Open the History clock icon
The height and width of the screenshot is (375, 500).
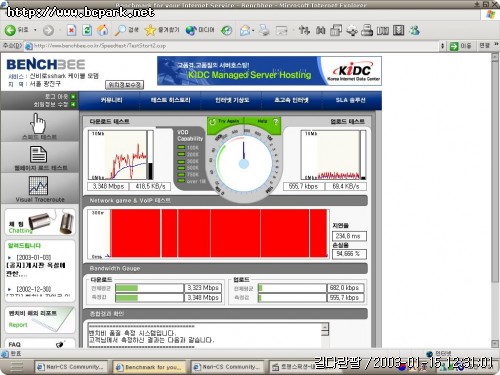227,30
